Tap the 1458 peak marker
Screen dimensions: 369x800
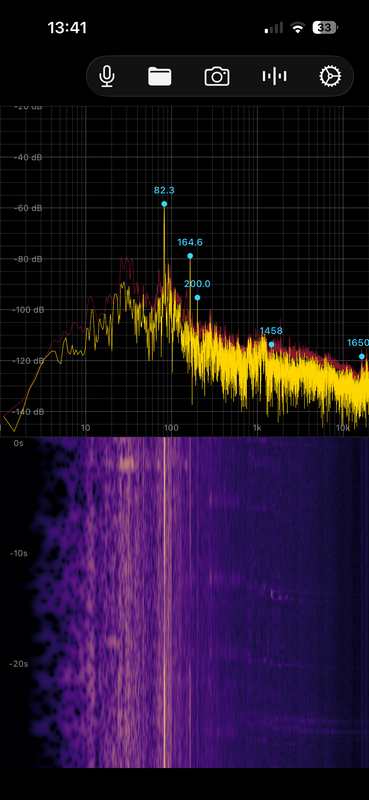pos(272,344)
